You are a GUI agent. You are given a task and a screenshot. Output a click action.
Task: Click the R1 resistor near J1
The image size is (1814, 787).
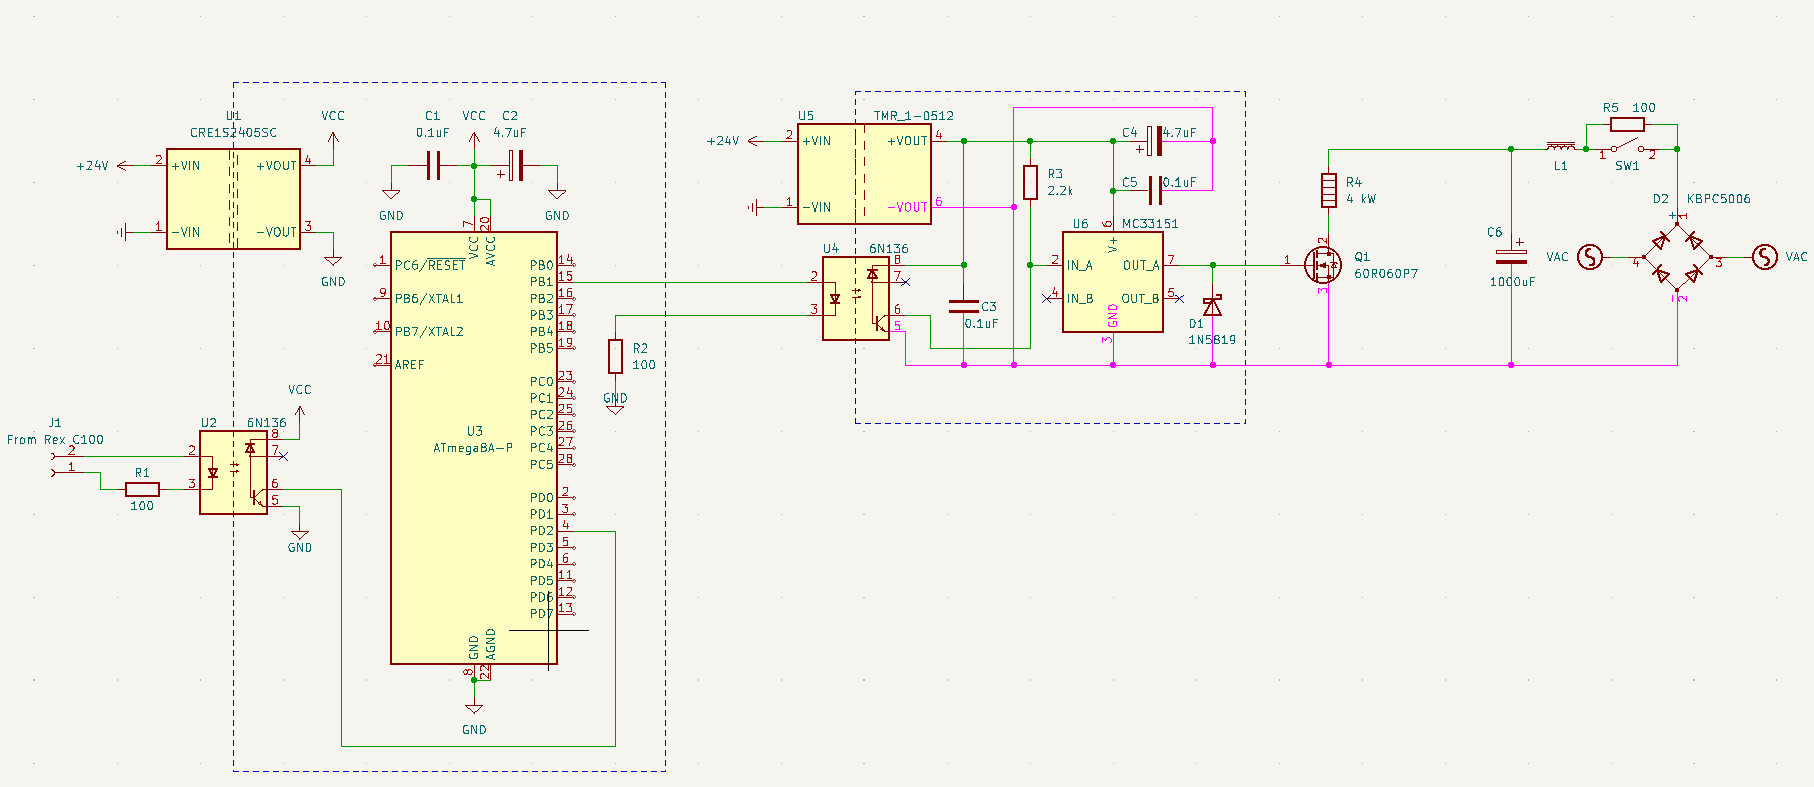coord(142,489)
